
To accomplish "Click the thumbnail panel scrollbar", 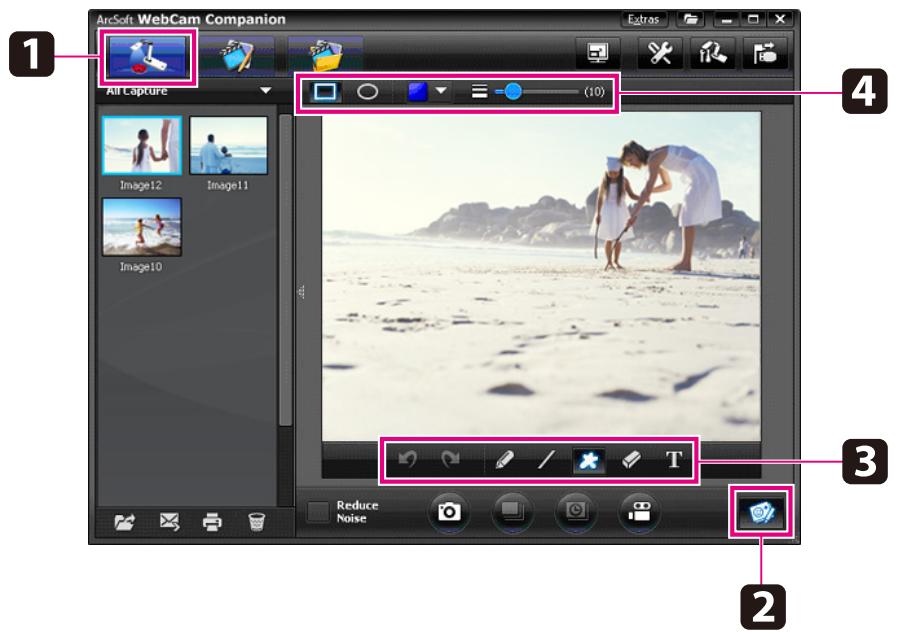I will point(285,270).
